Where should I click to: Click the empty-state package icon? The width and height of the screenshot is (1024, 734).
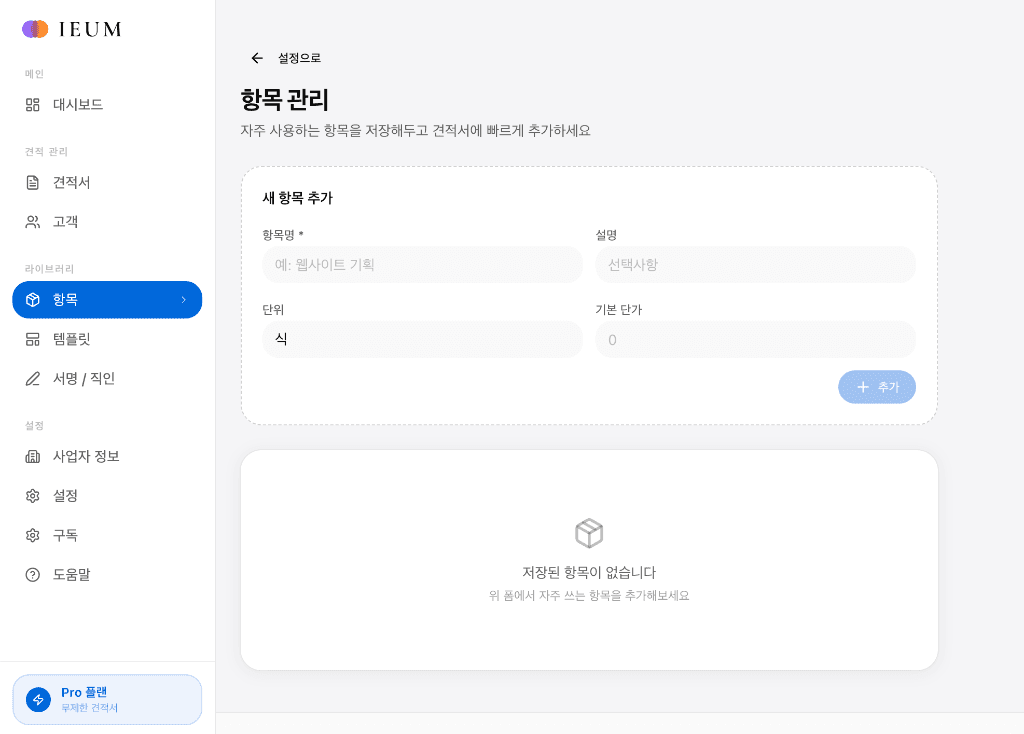click(589, 533)
